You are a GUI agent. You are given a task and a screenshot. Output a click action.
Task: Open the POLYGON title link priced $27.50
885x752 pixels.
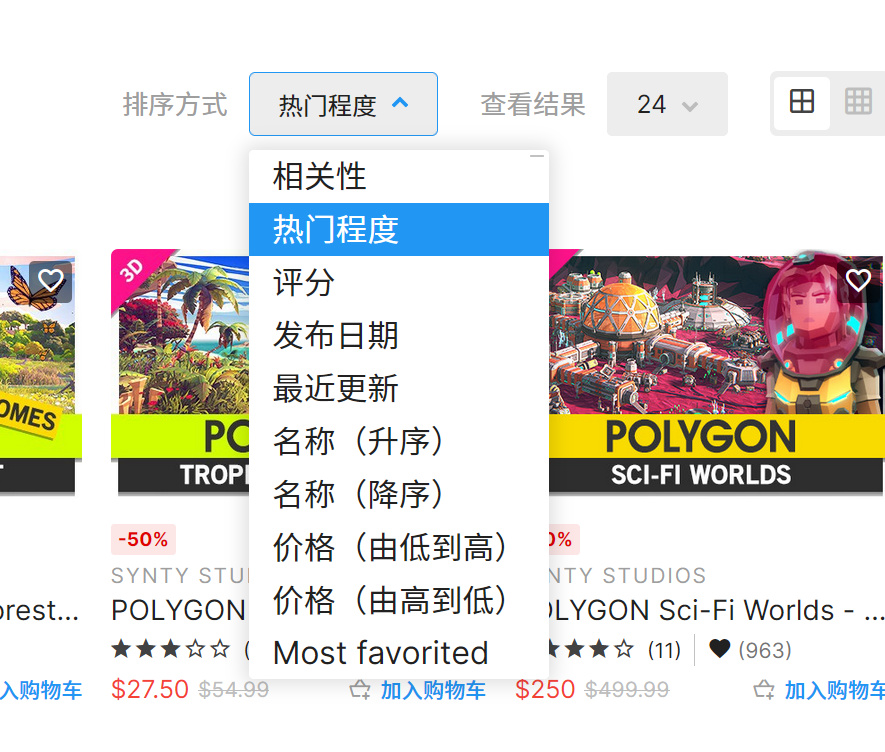pyautogui.click(x=179, y=610)
